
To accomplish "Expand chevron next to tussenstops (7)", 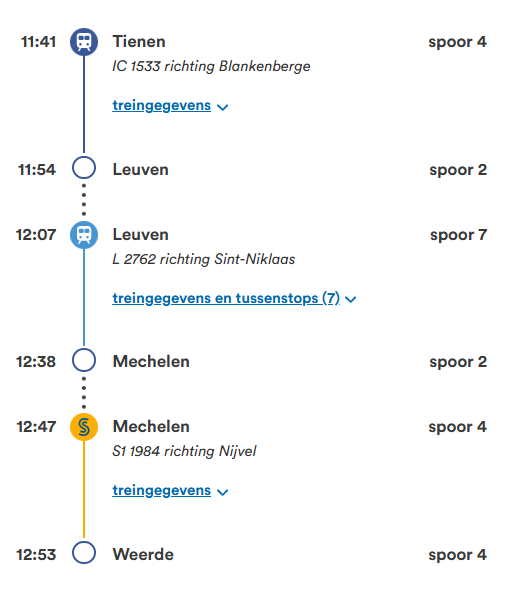I will [351, 300].
